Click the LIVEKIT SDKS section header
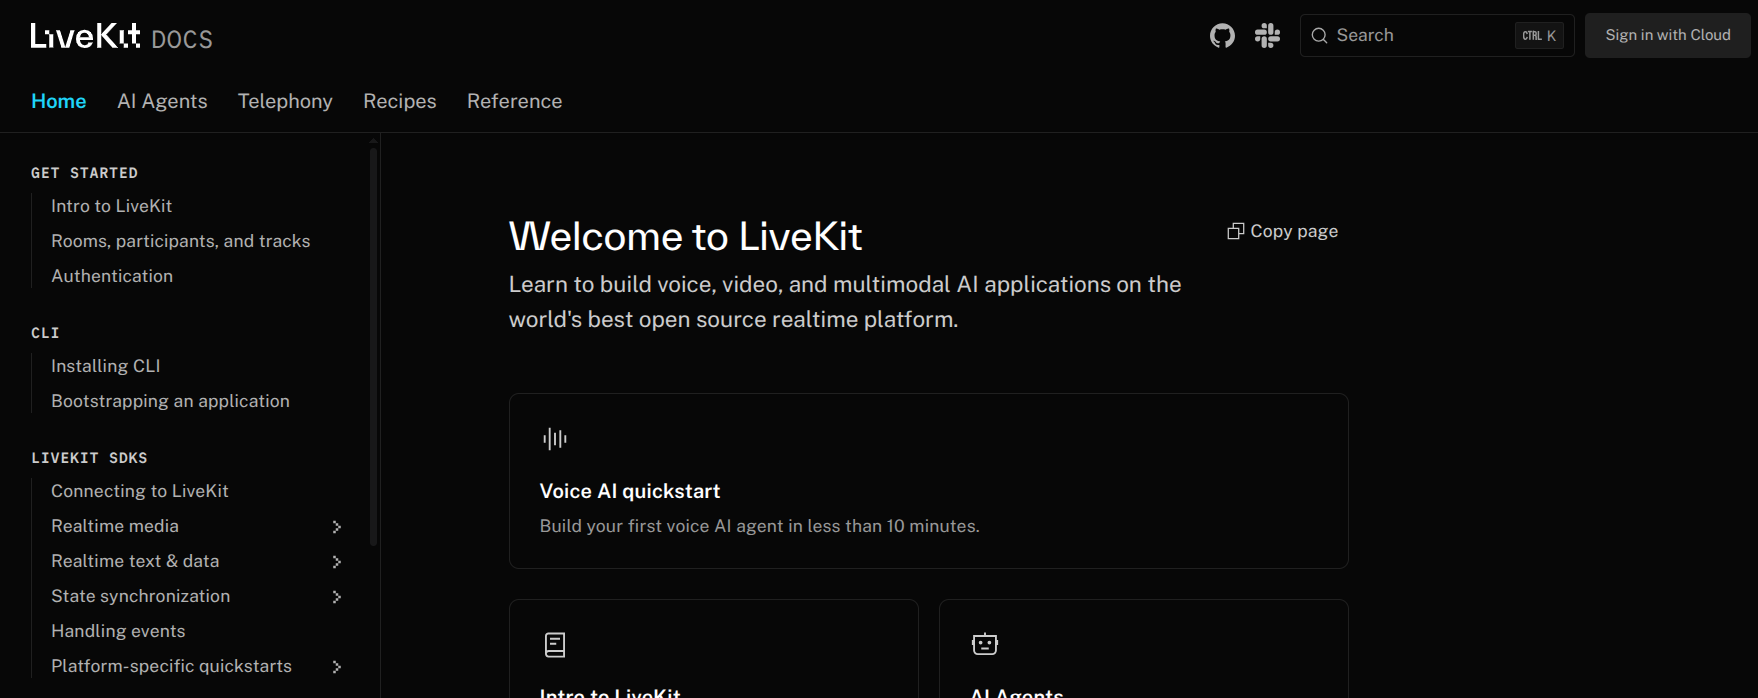 click(x=89, y=458)
